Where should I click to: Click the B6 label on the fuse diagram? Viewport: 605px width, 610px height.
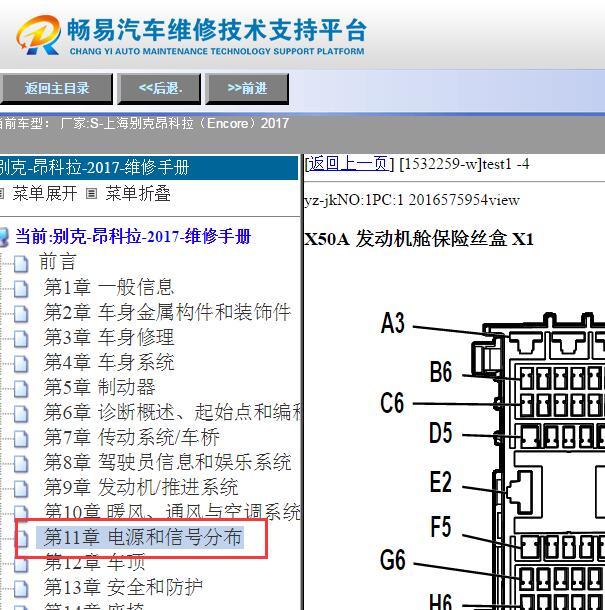click(x=441, y=372)
